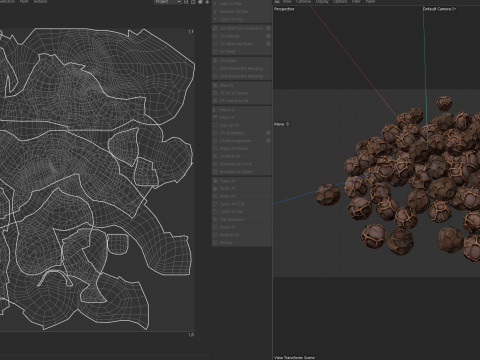This screenshot has height=360, width=480.
Task: Open the viewport Cameras menu
Action: coord(303,2)
